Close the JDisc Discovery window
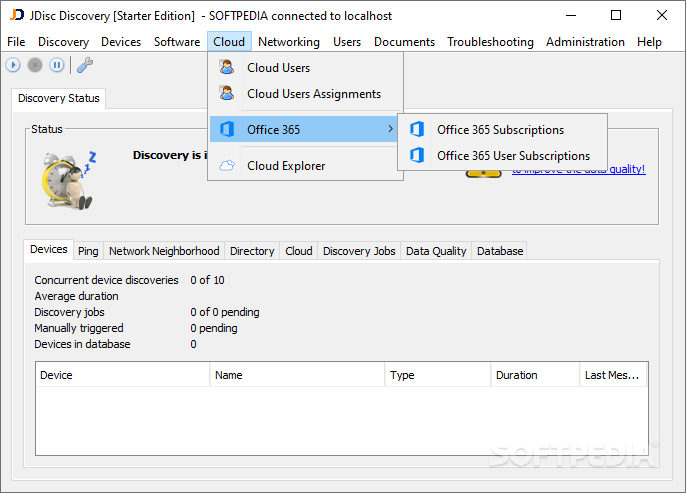Screen dimensions: 686x493 click(x=662, y=15)
